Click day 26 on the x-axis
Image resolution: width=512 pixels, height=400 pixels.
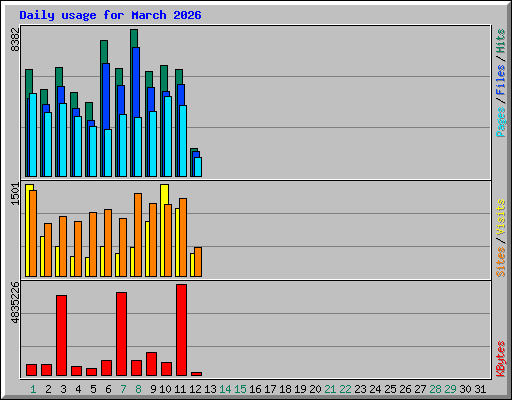[x=405, y=389]
